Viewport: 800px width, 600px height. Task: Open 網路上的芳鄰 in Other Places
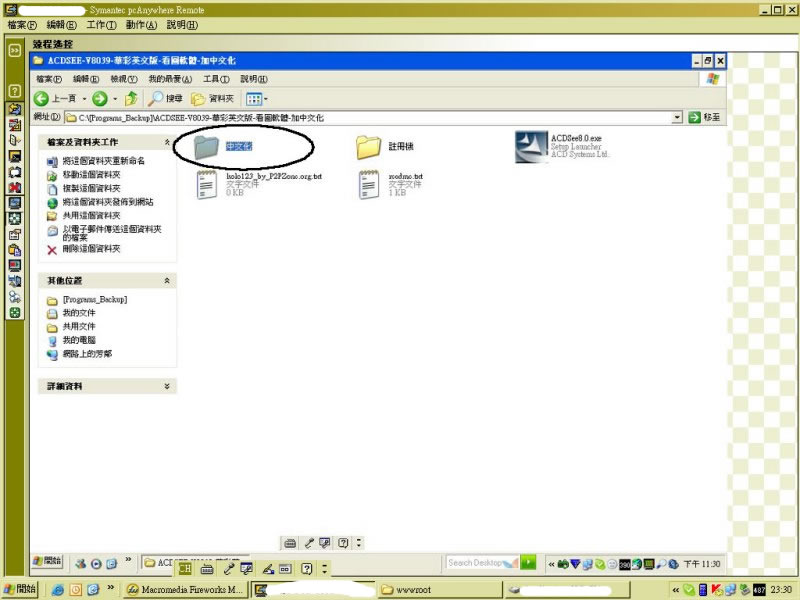(x=87, y=354)
